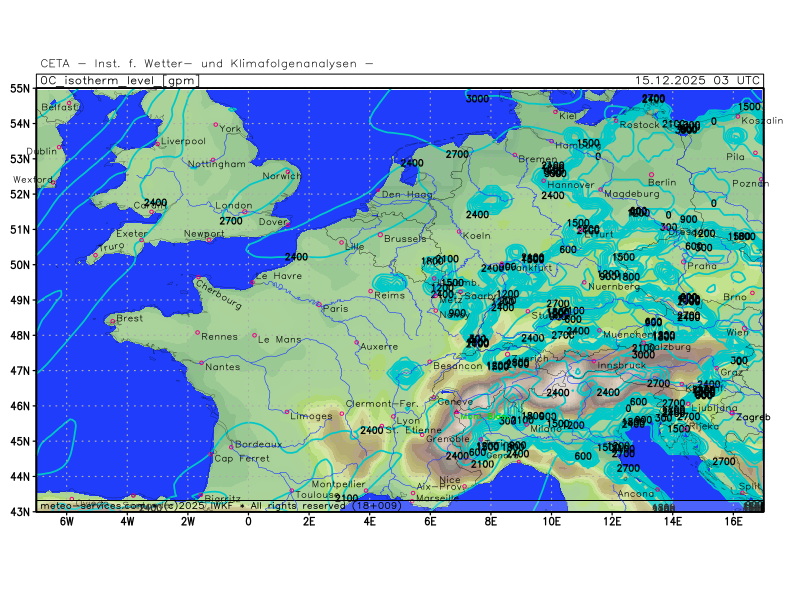The width and height of the screenshot is (800, 600).
Task: Click the Brussels city marker
Action: coord(380,235)
